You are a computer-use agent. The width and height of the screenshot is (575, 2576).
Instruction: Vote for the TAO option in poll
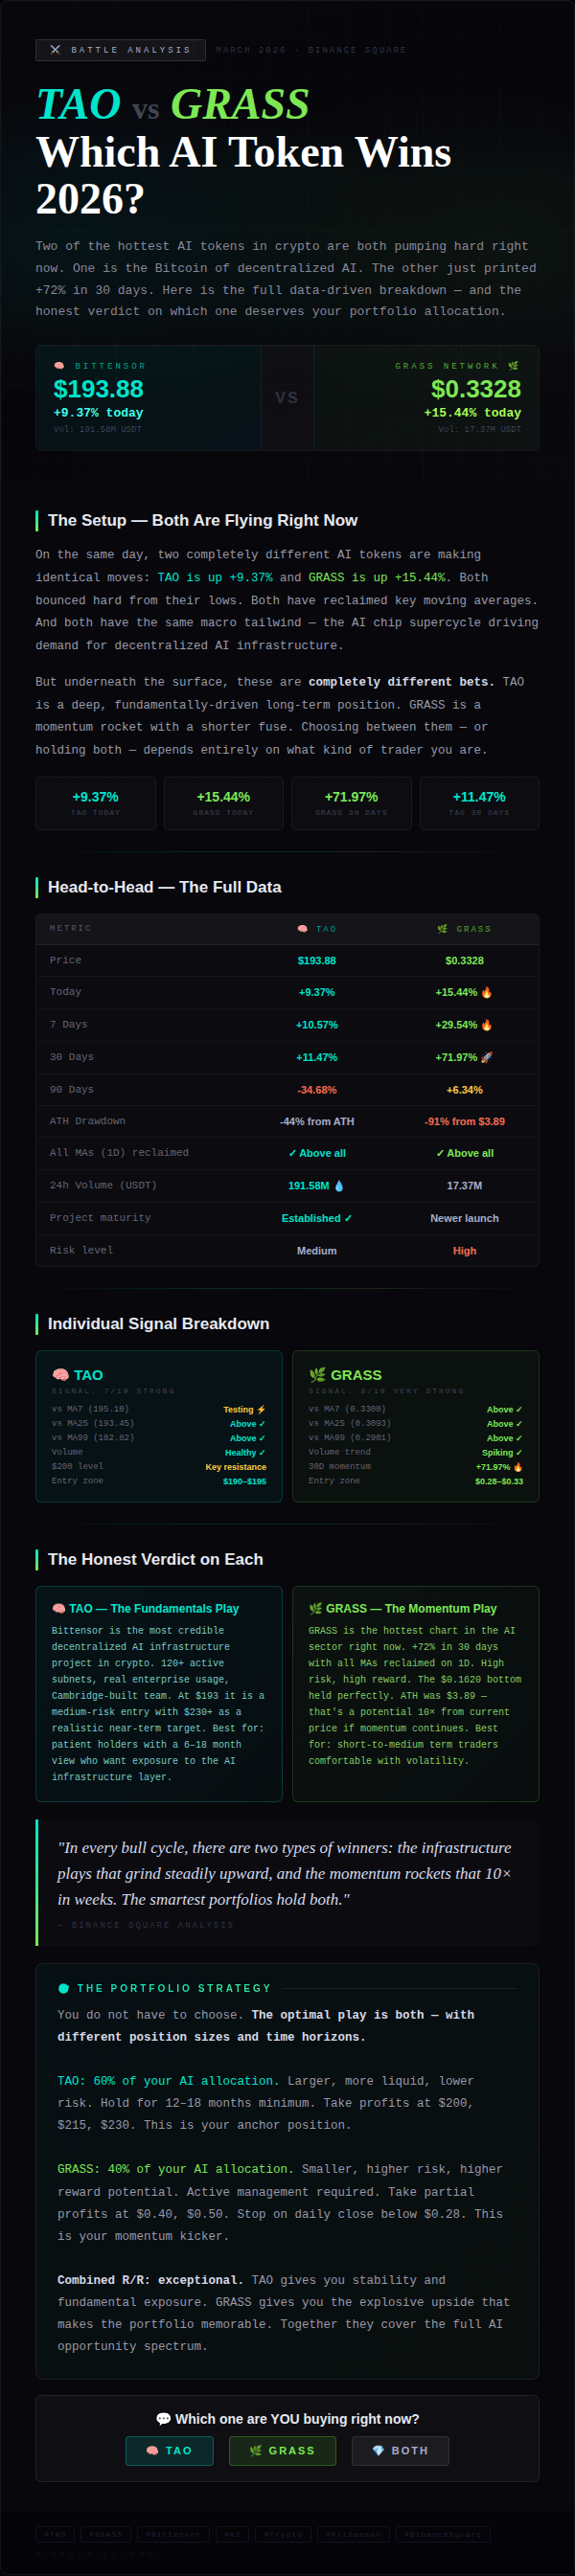169,2451
